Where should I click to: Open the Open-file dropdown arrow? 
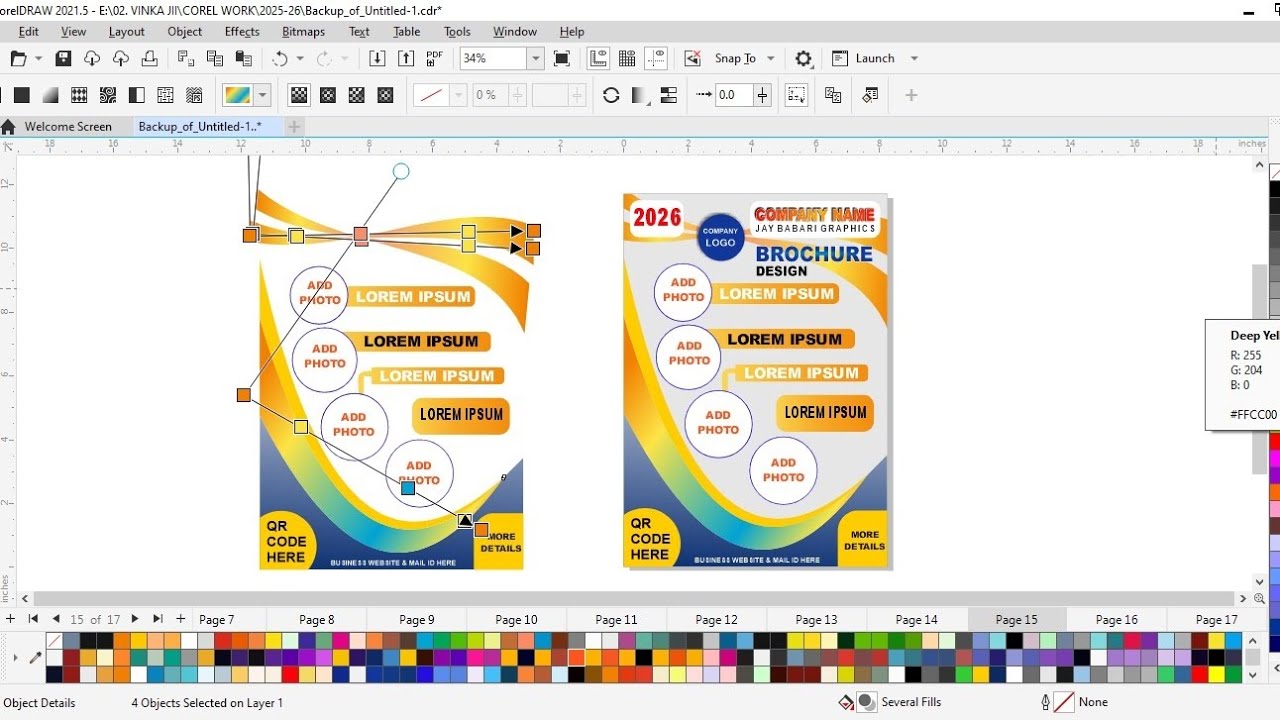tap(39, 58)
